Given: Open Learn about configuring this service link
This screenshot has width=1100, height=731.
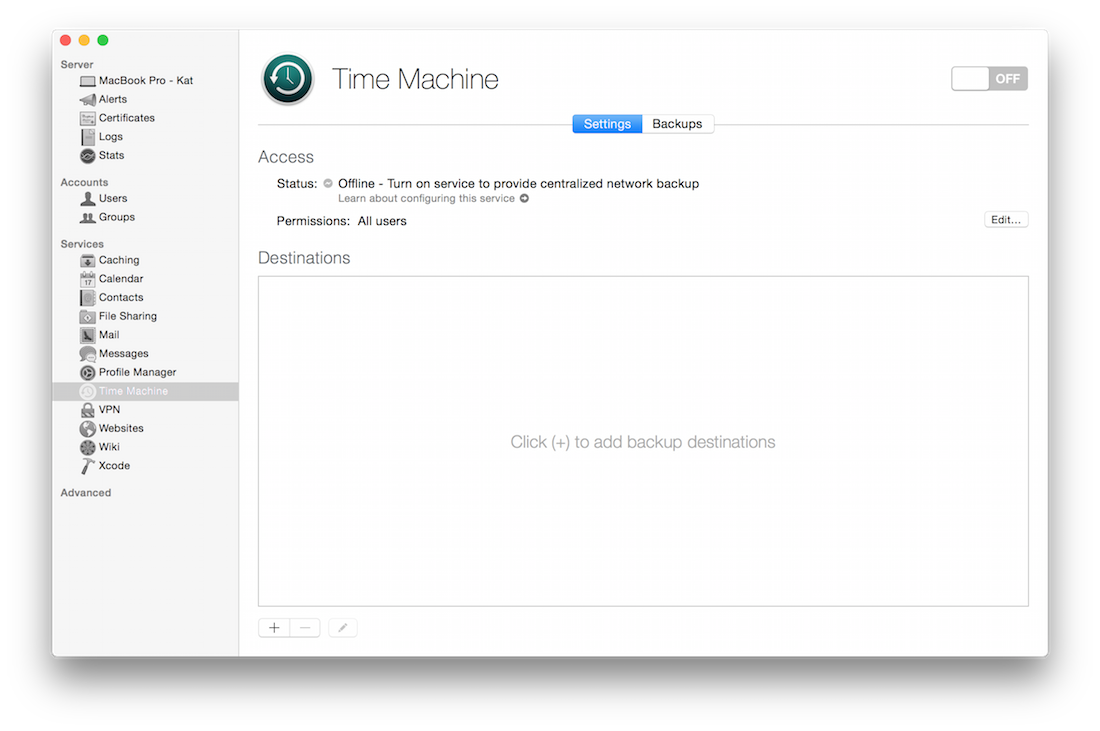Looking at the screenshot, I should [x=427, y=199].
